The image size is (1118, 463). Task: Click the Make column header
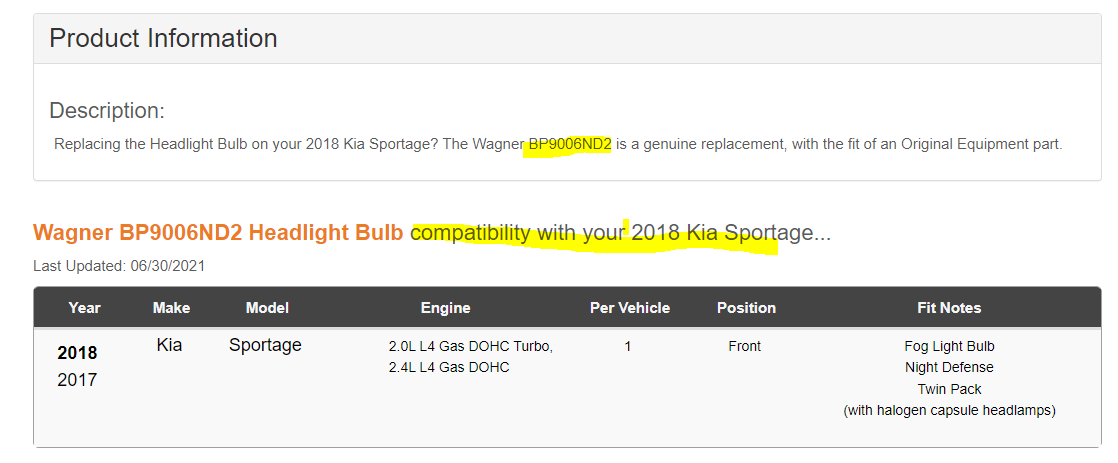(171, 308)
